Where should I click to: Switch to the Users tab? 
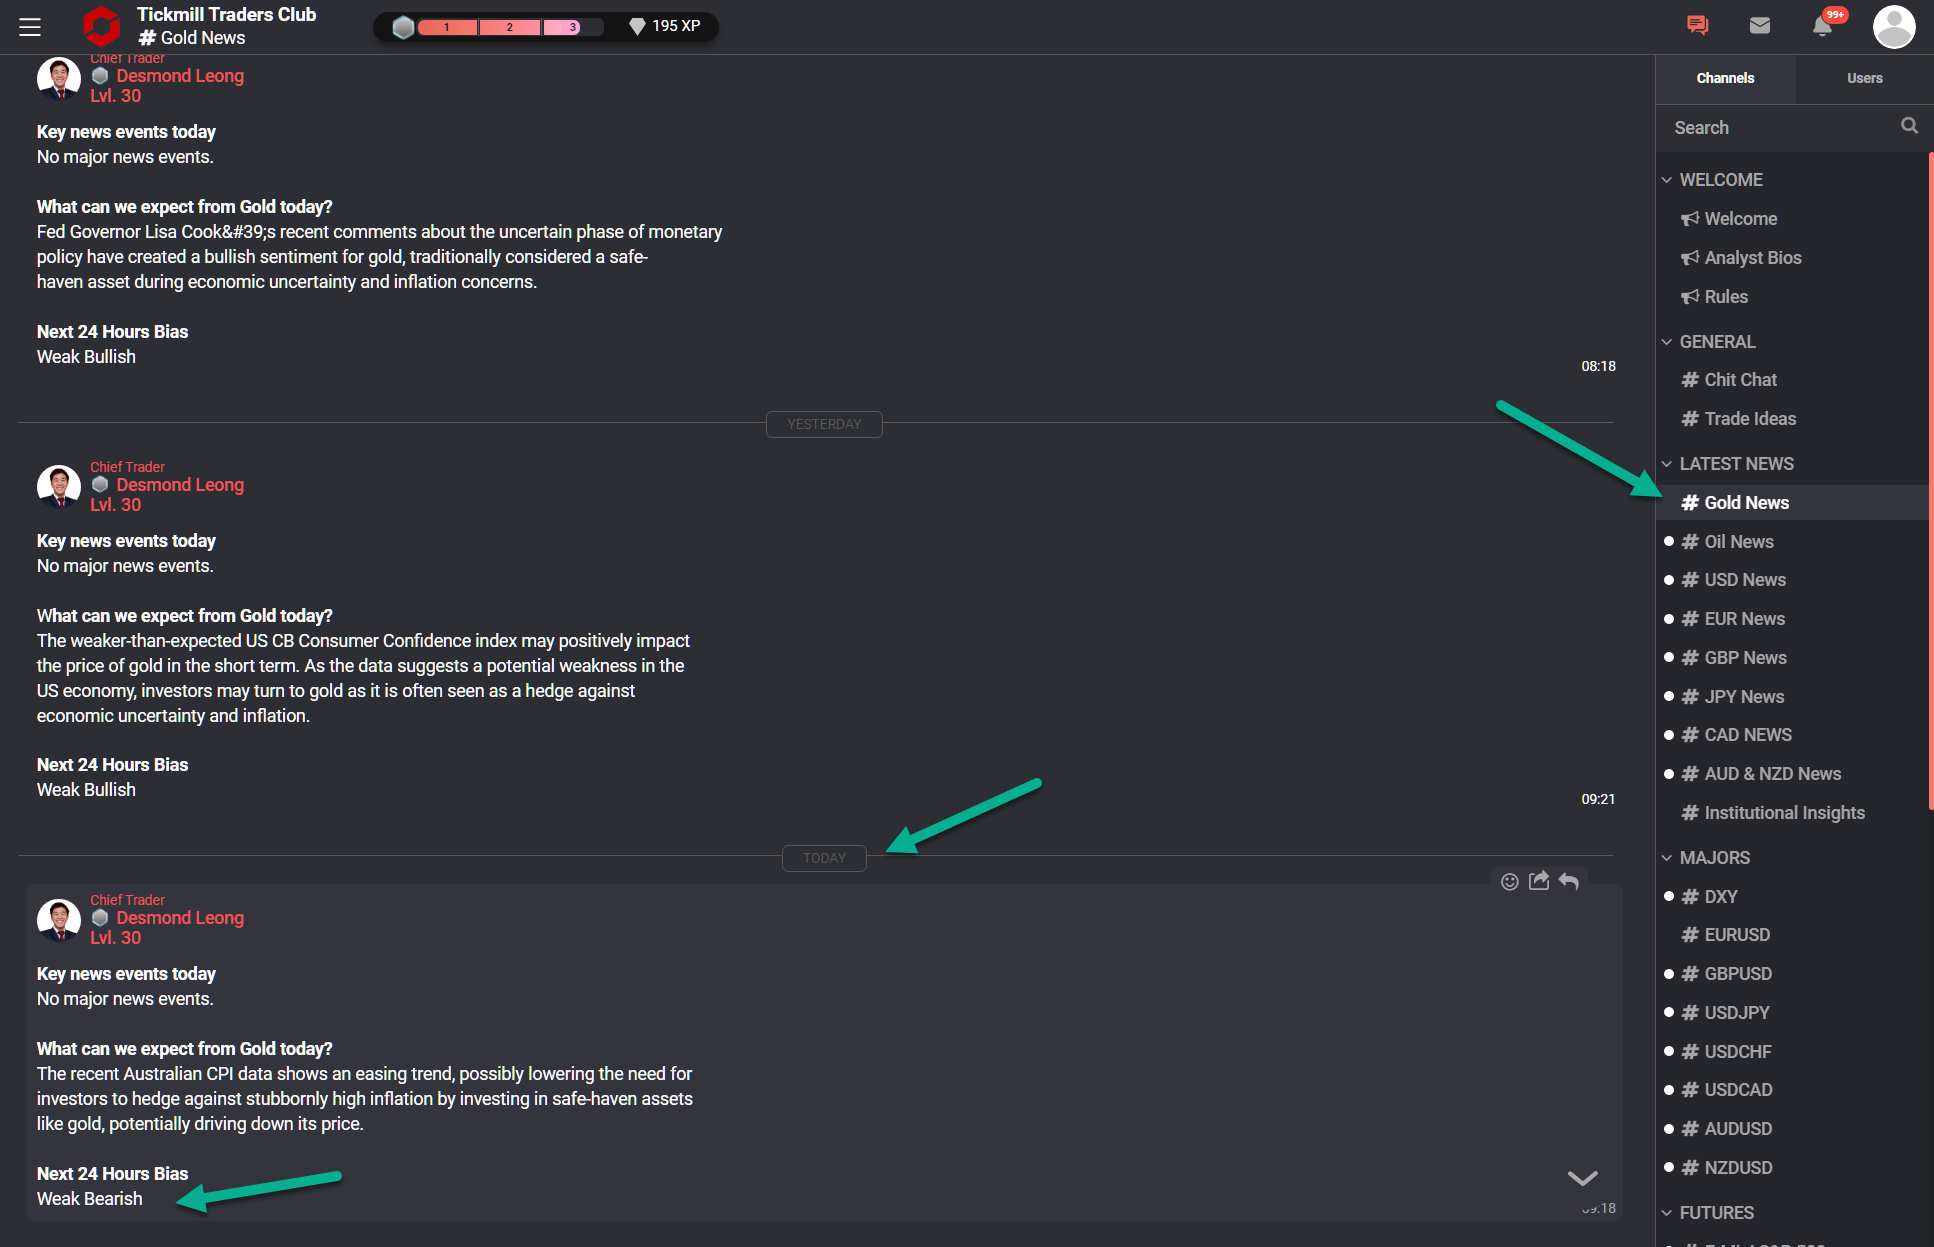click(x=1864, y=78)
